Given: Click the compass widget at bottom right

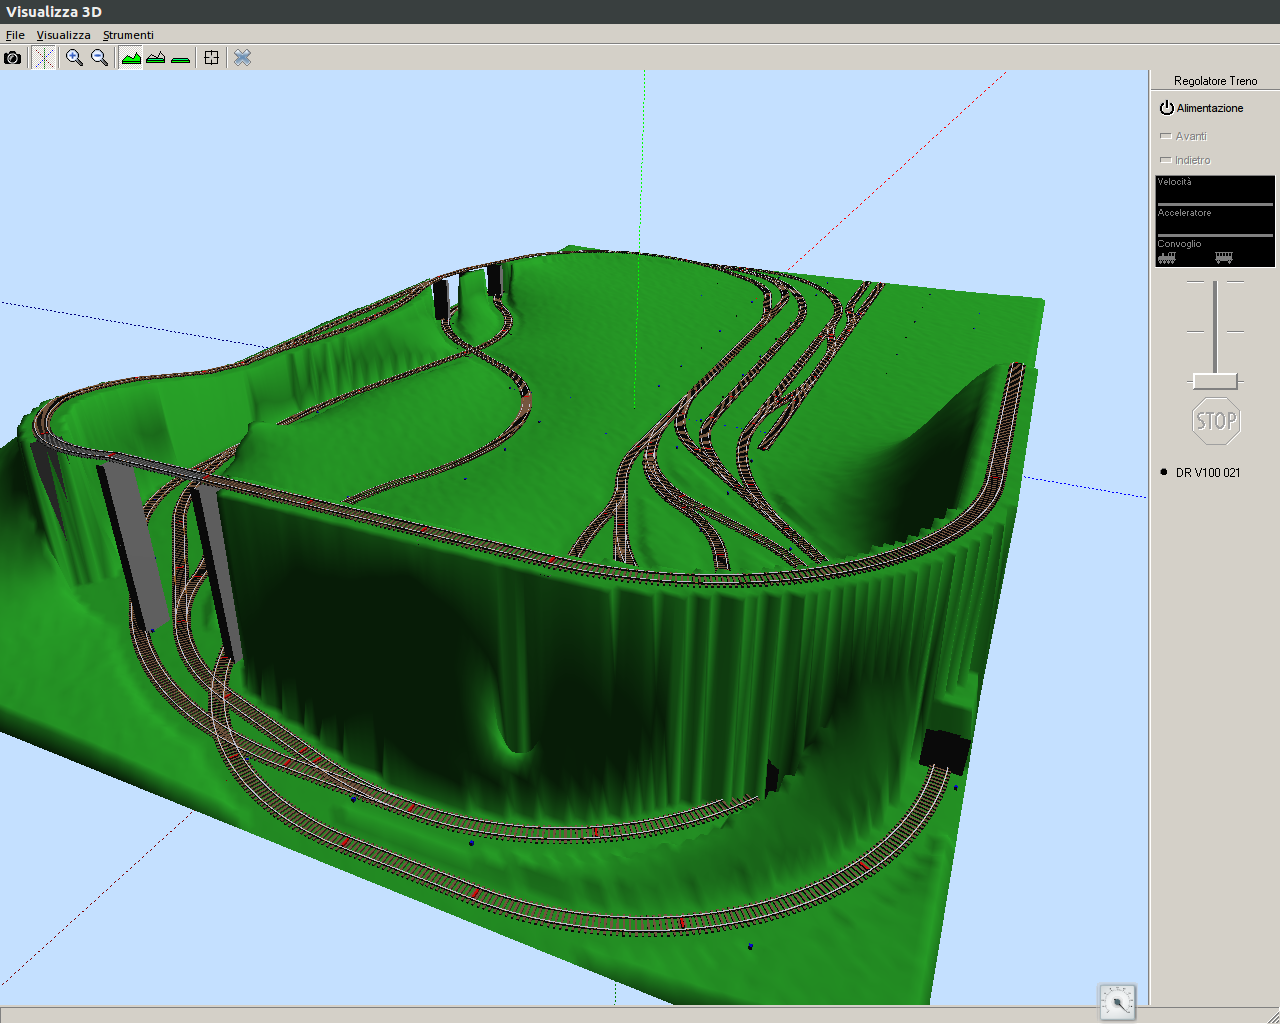Looking at the screenshot, I should (1117, 1001).
